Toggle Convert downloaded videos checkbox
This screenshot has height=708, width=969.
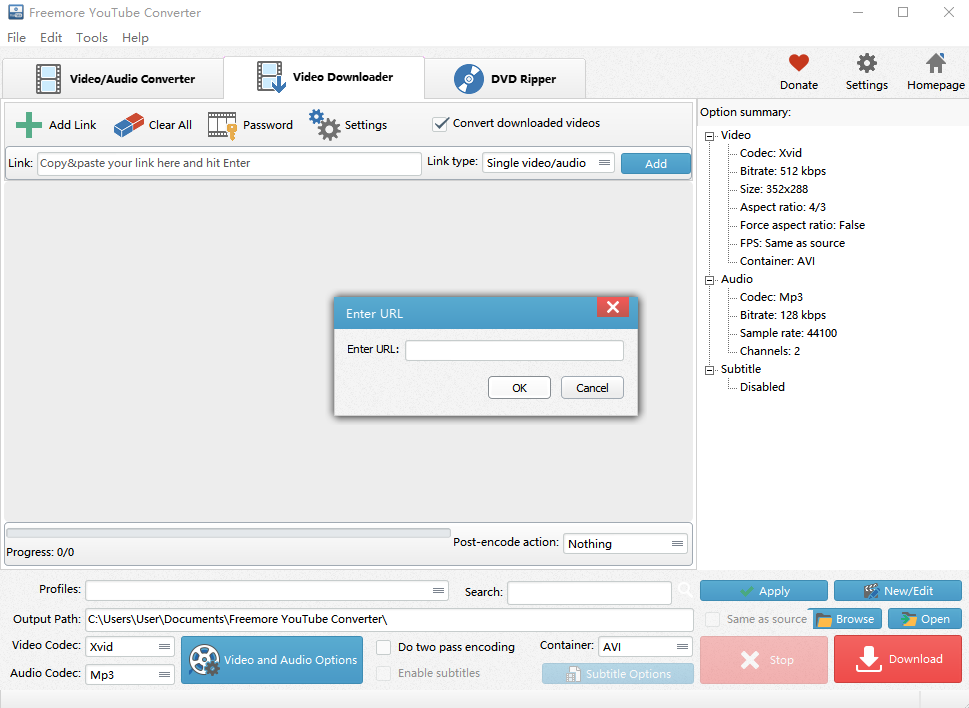[x=441, y=124]
